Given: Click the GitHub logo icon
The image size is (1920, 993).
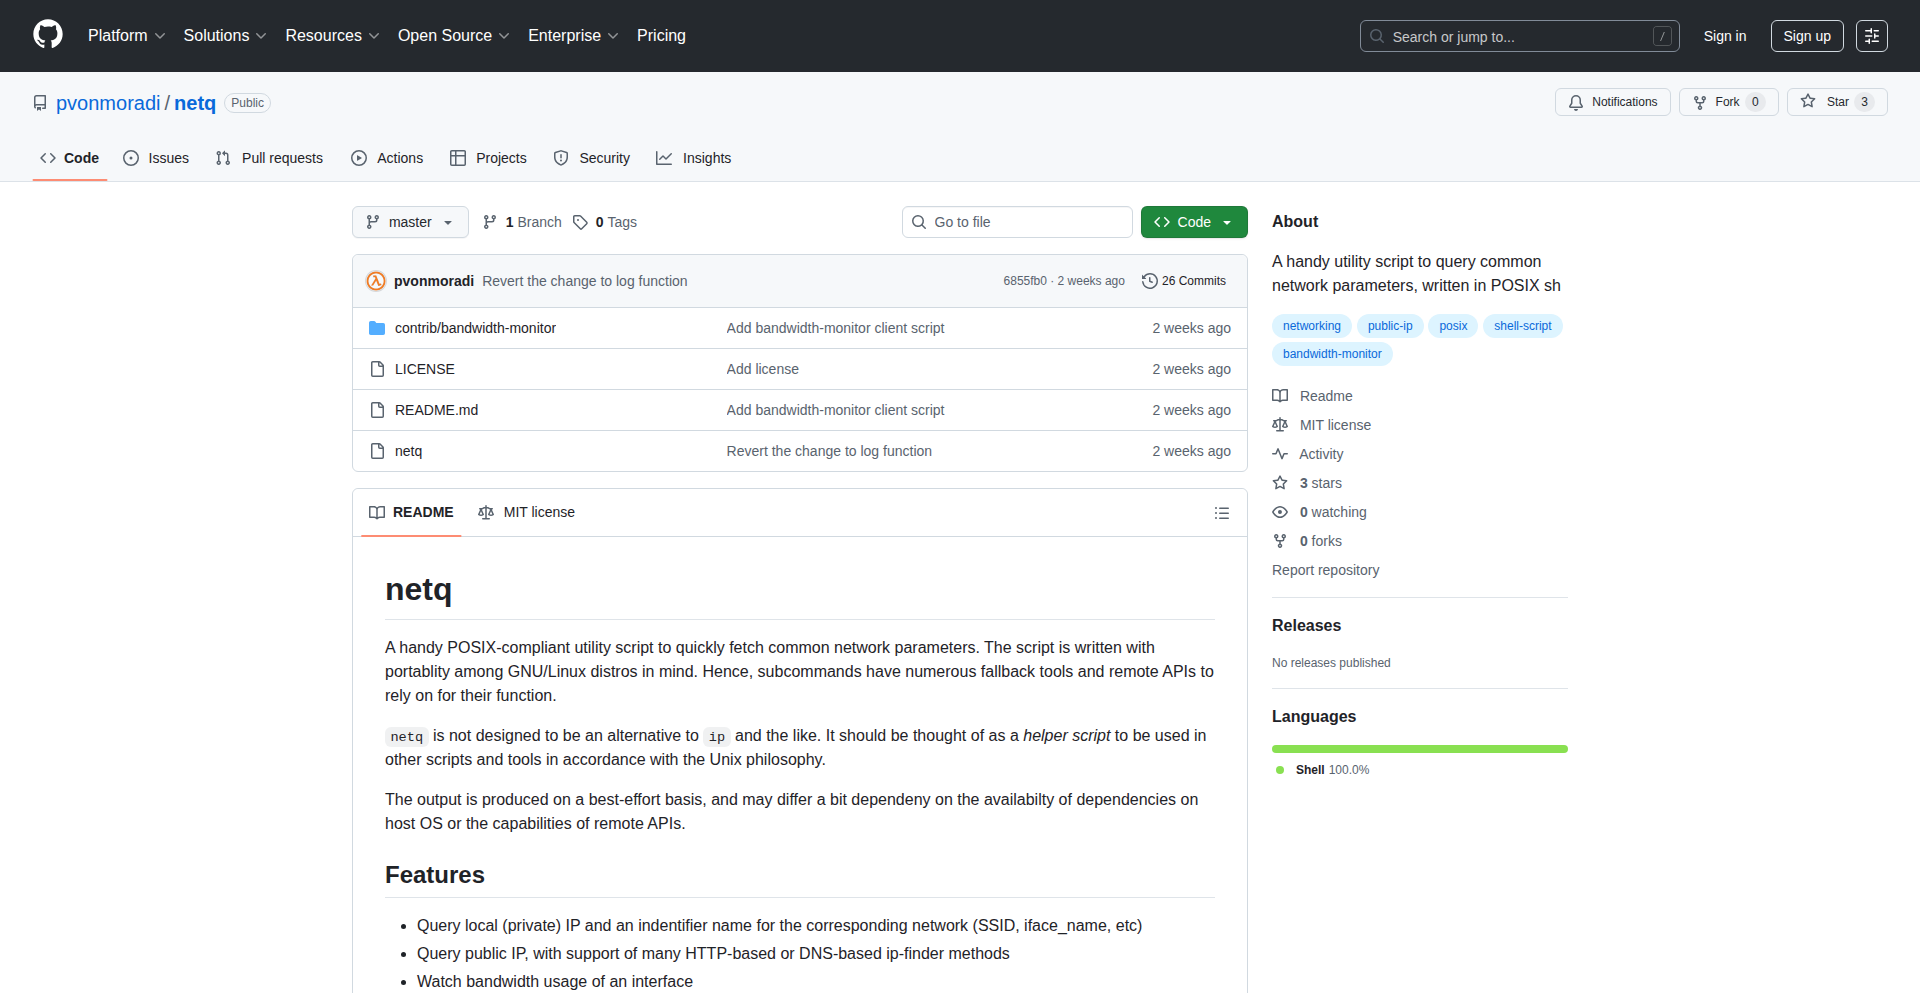Looking at the screenshot, I should pyautogui.click(x=47, y=35).
